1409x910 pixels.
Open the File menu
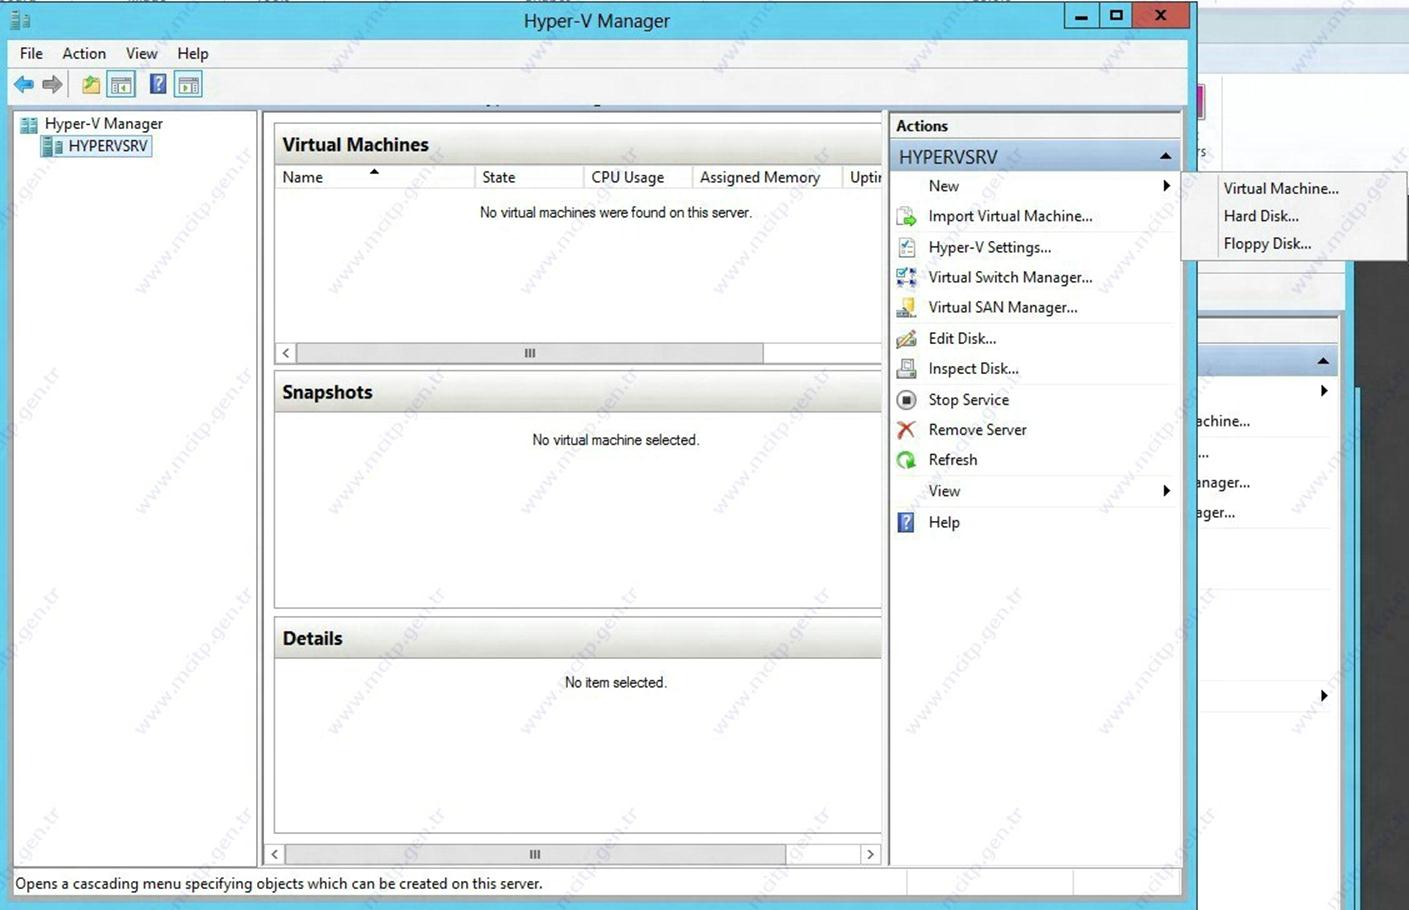31,53
